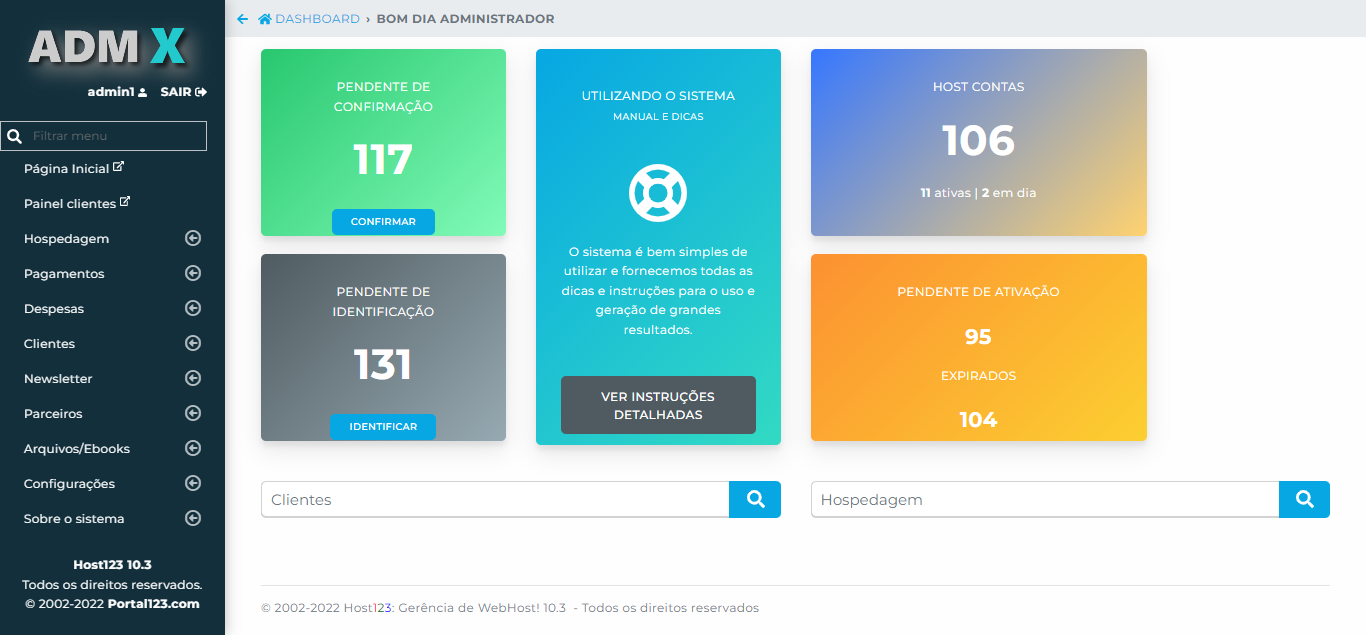Expand the Newsletter arrow in the sidebar
Image resolution: width=1366 pixels, height=635 pixels.
coord(193,379)
